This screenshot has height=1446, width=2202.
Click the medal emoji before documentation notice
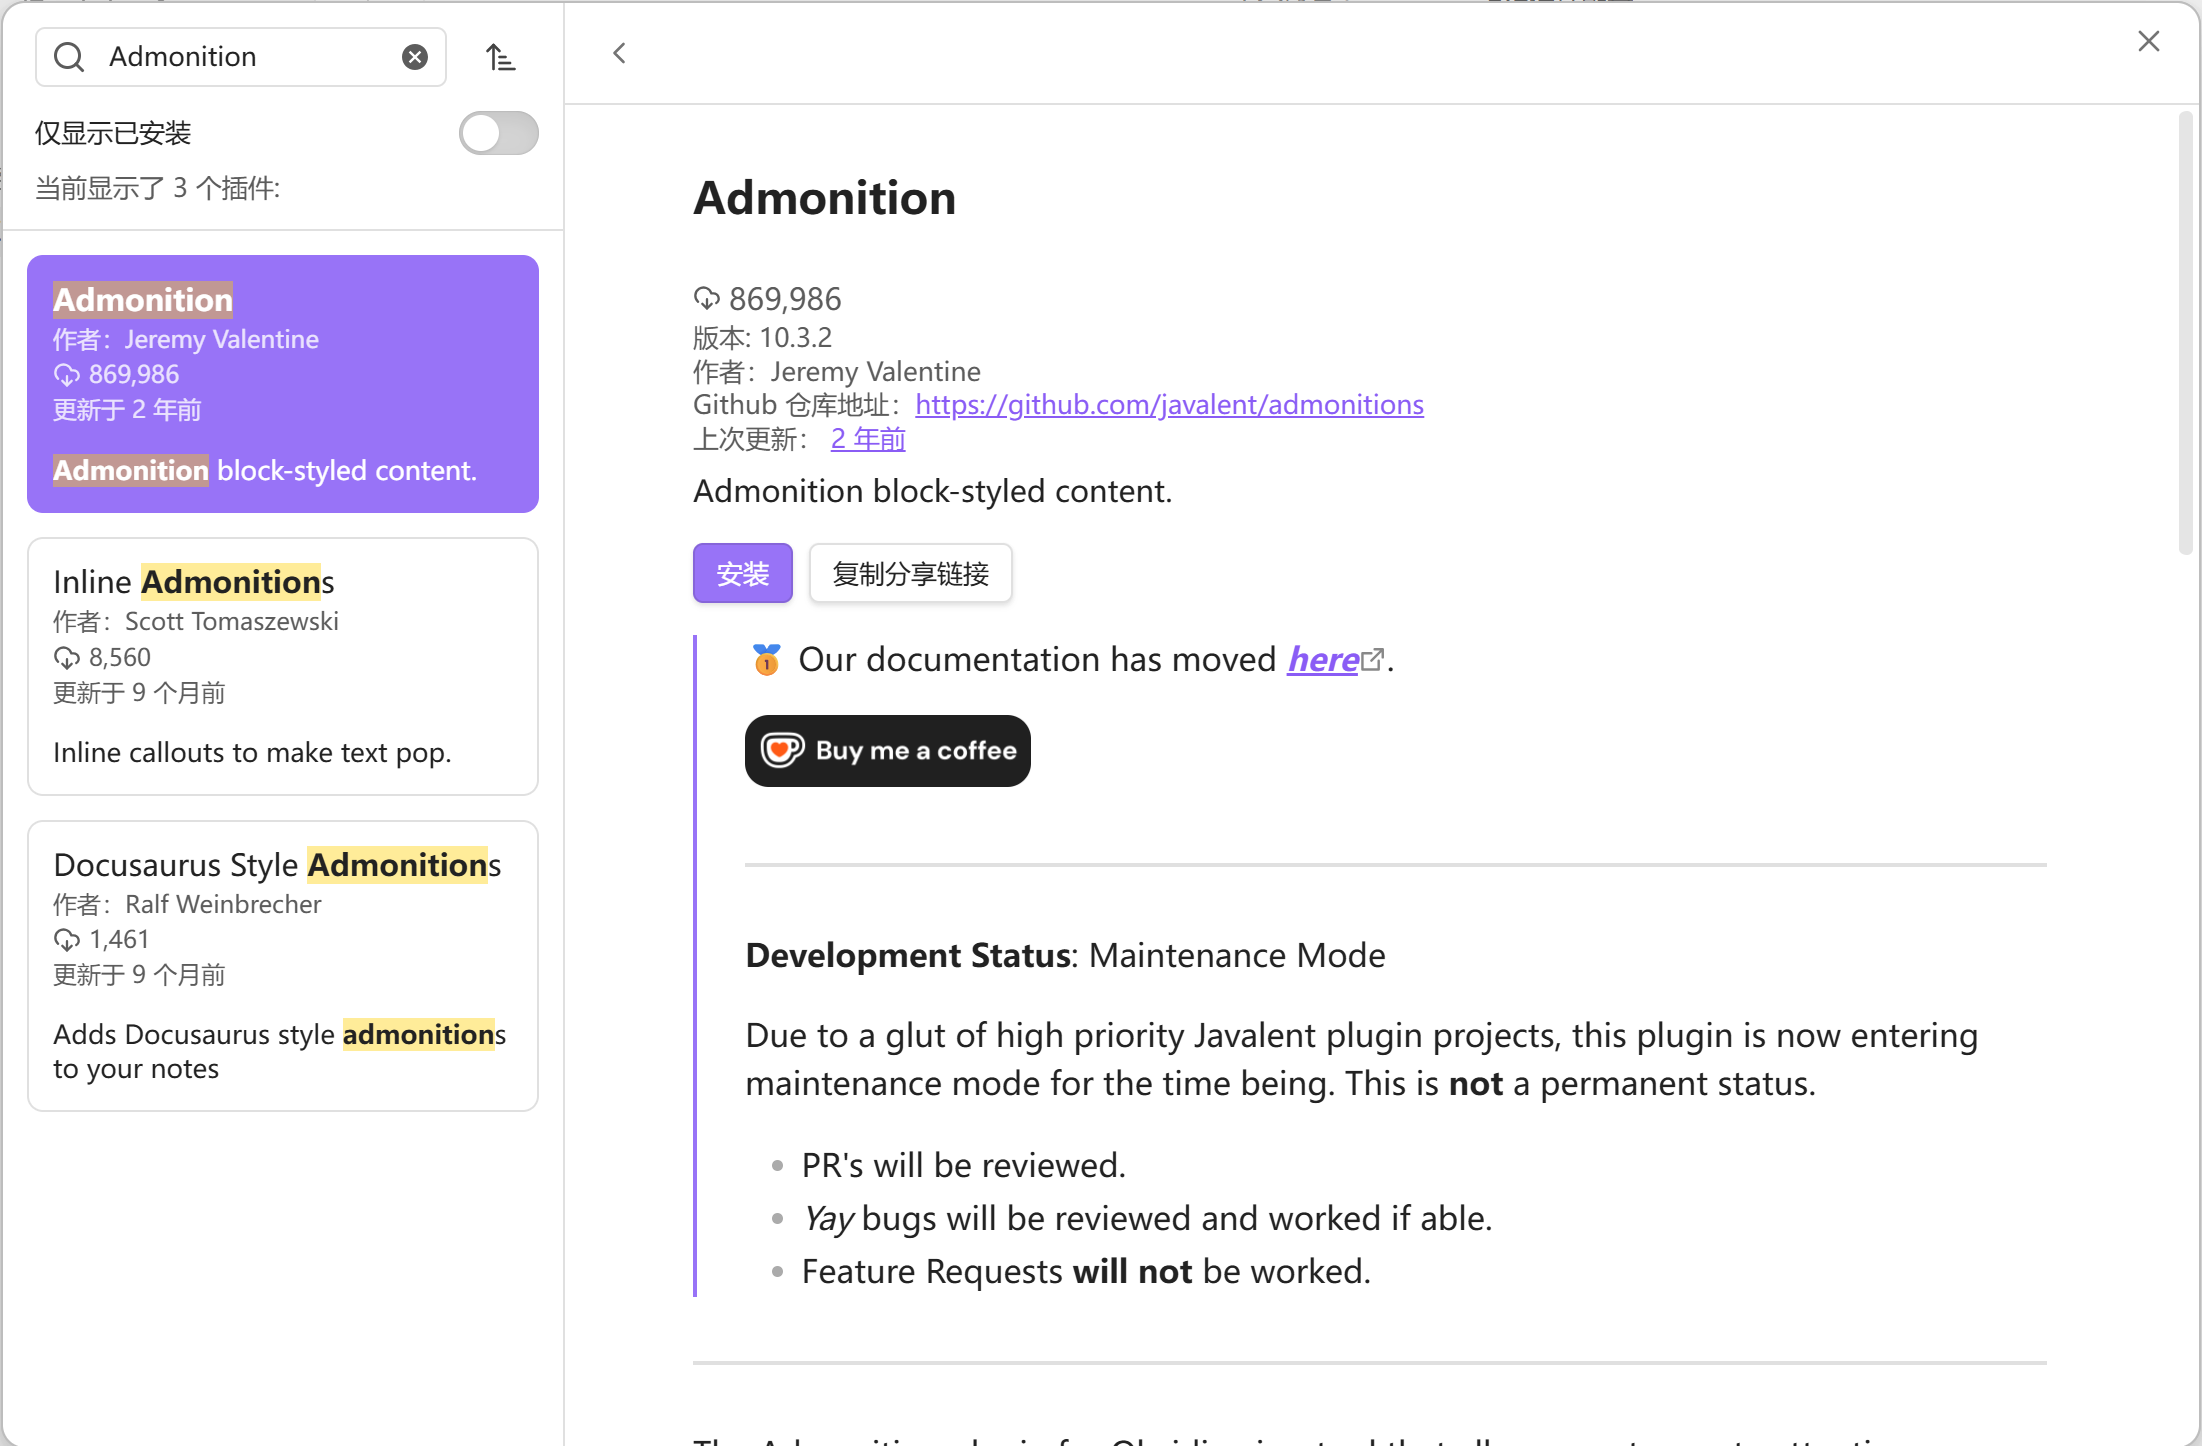click(766, 660)
